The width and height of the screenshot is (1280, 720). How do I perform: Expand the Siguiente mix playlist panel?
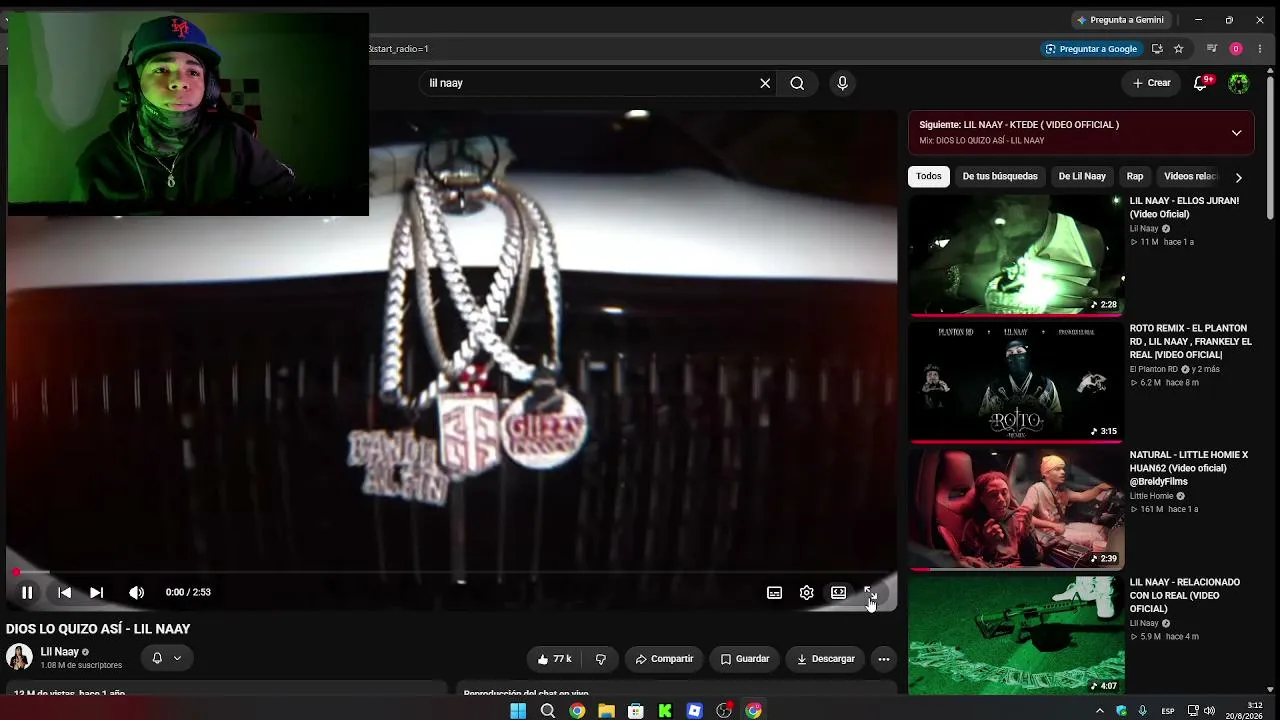pyautogui.click(x=1236, y=132)
